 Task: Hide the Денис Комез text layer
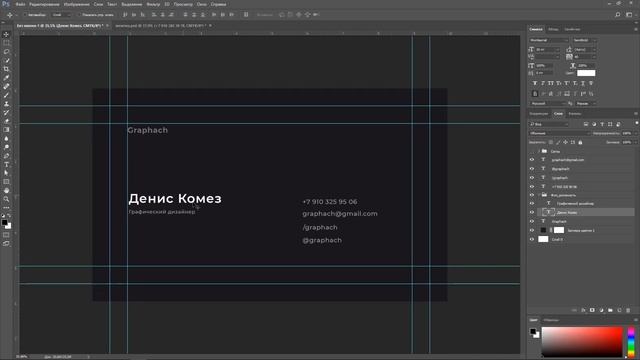pyautogui.click(x=532, y=212)
